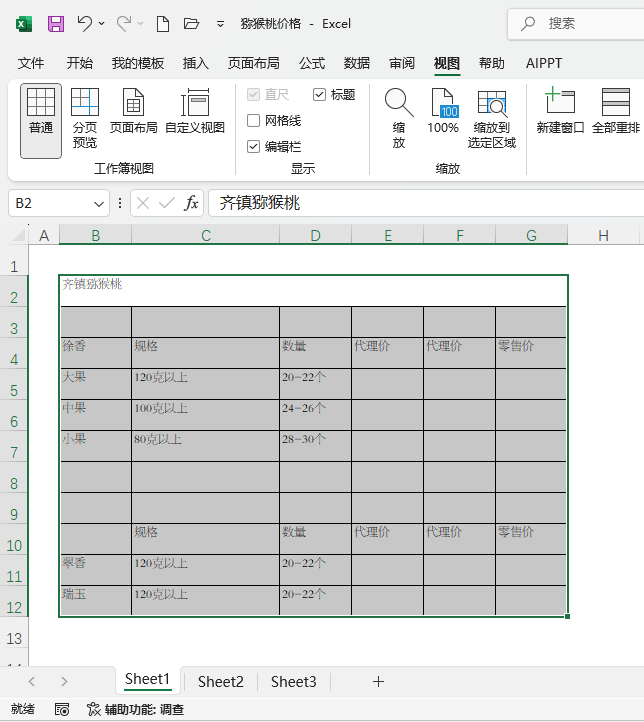Viewport: 644px width, 722px height.
Task: Open the 缩放 zoom dialog
Action: click(399, 118)
